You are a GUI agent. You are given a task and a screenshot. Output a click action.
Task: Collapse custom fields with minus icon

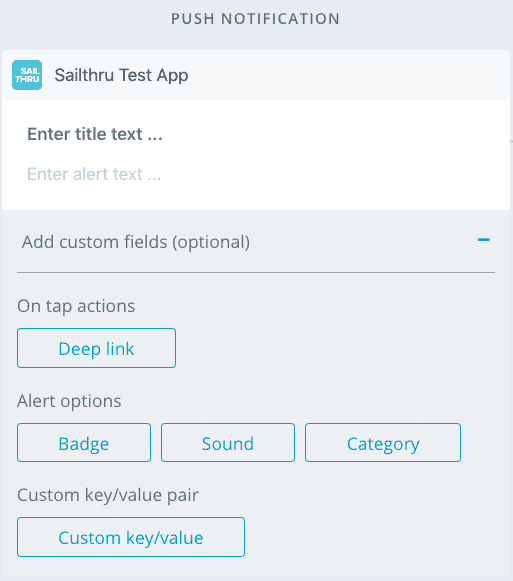[x=483, y=240]
